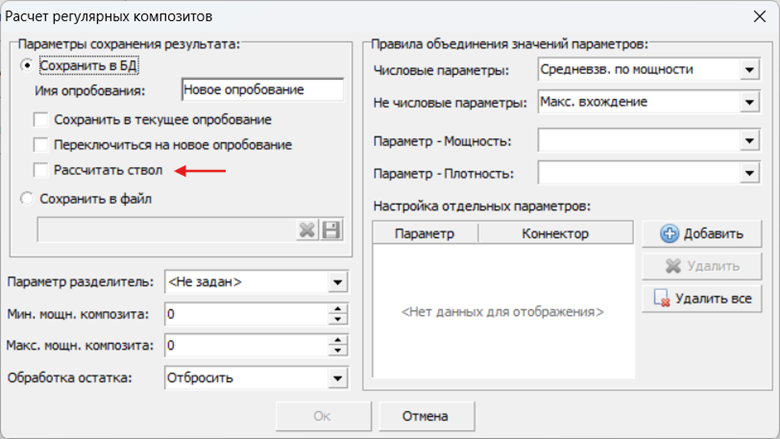Click the clear file path X icon
The width and height of the screenshot is (780, 439).
(308, 230)
